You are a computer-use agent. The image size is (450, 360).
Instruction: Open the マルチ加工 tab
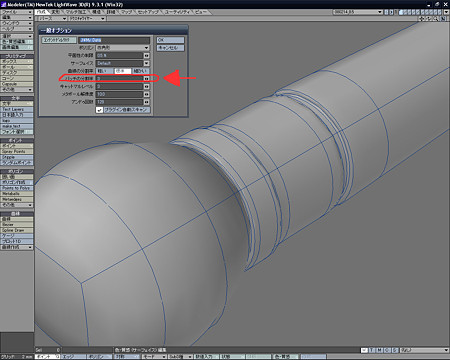76,12
